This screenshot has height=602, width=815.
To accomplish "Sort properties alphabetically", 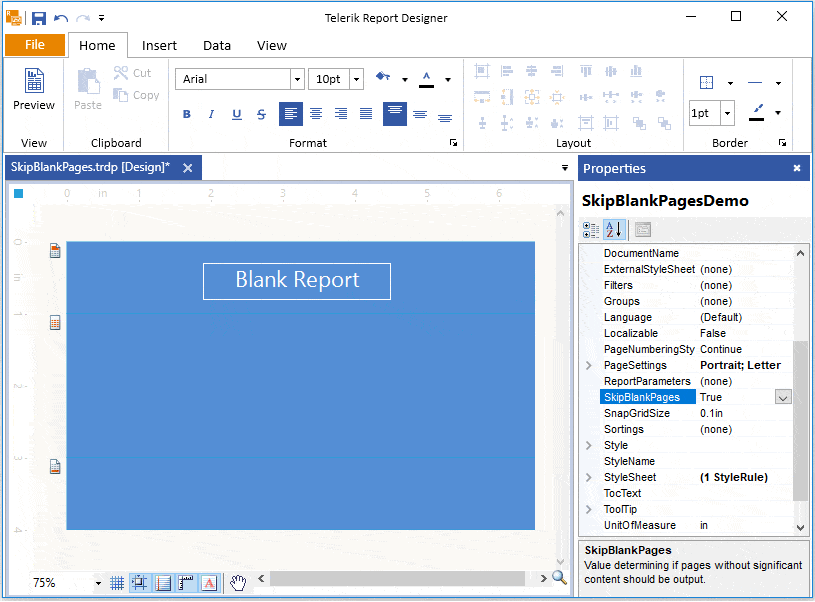I will (x=614, y=230).
